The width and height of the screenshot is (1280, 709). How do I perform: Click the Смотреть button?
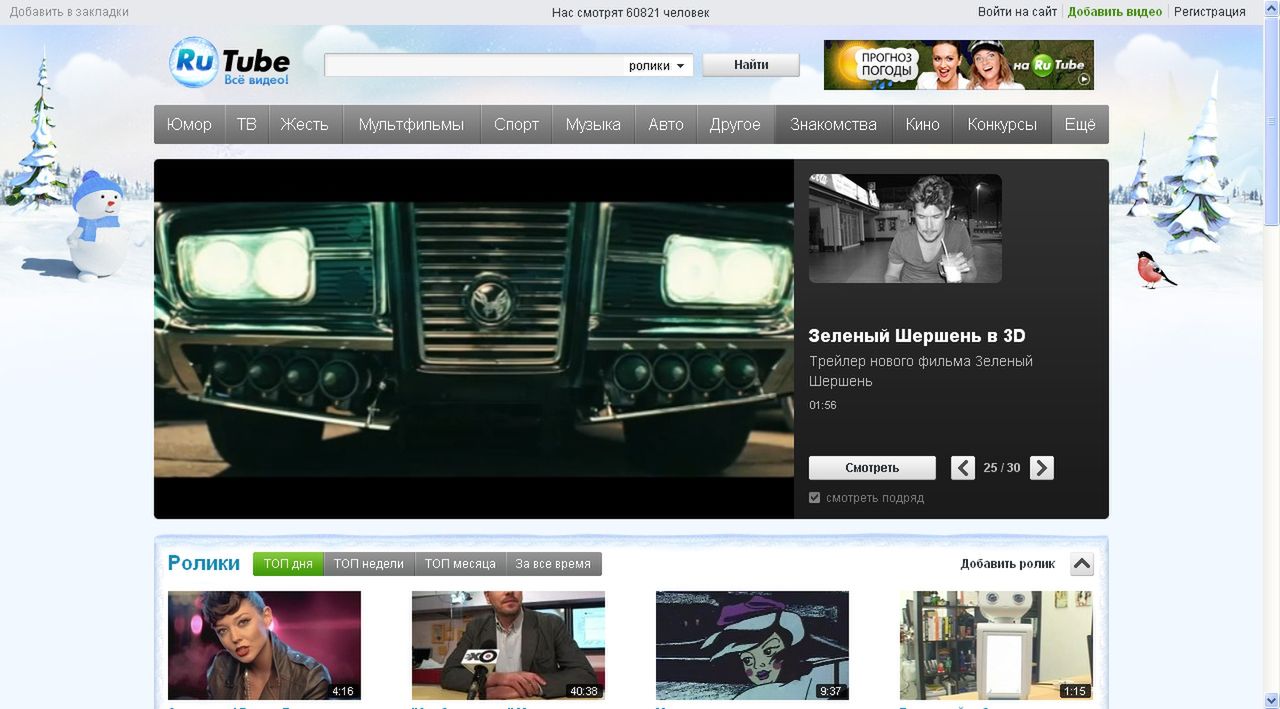(872, 468)
